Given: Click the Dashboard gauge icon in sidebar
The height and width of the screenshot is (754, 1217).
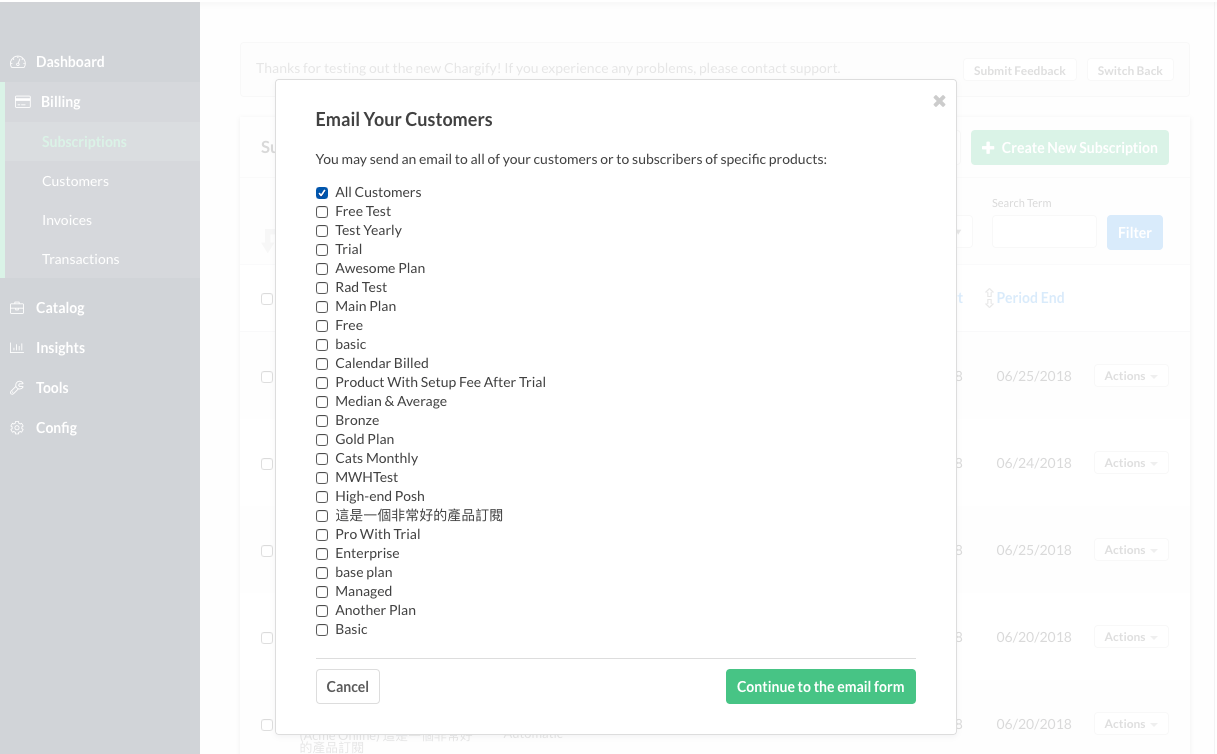Looking at the screenshot, I should (18, 62).
